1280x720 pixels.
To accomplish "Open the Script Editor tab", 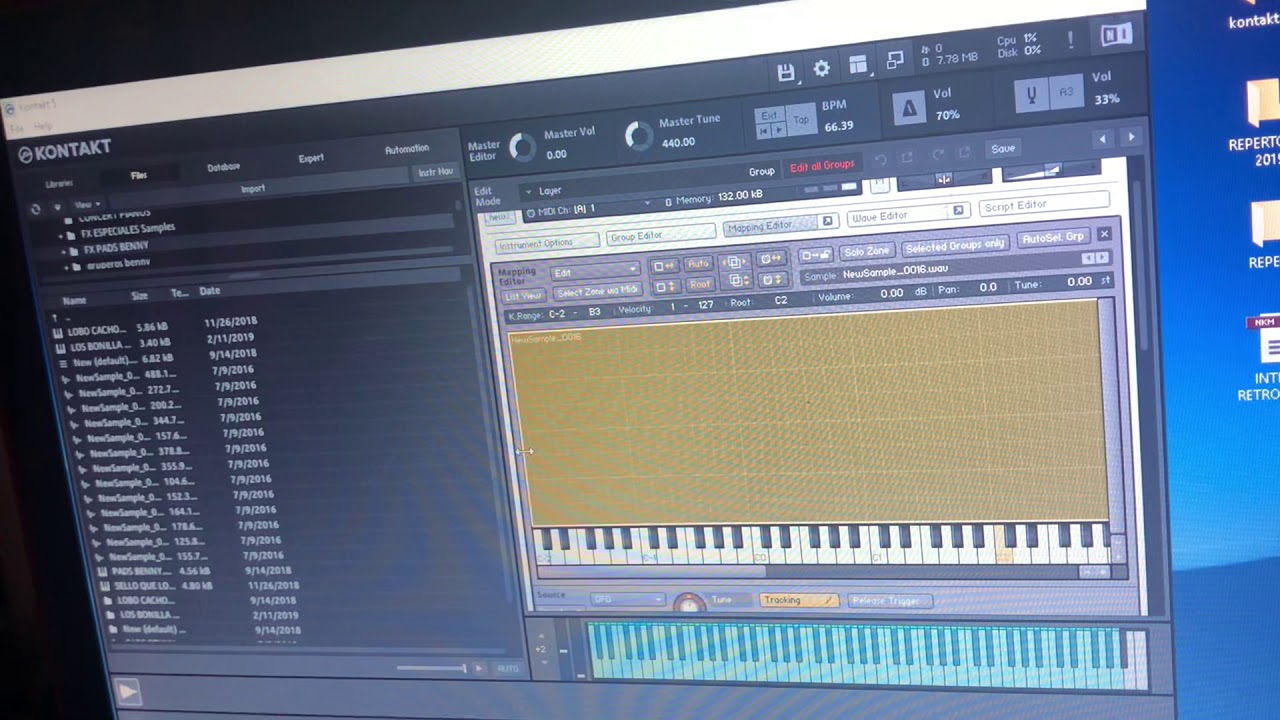I will click(1043, 204).
